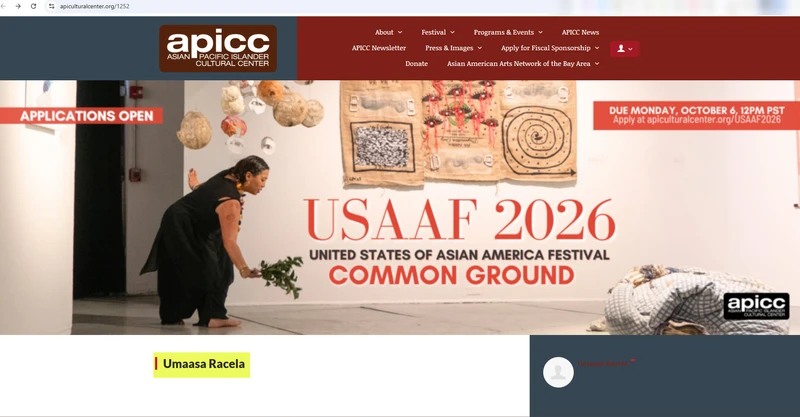Click the browser back arrow icon
800x417 pixels.
tap(3, 6)
